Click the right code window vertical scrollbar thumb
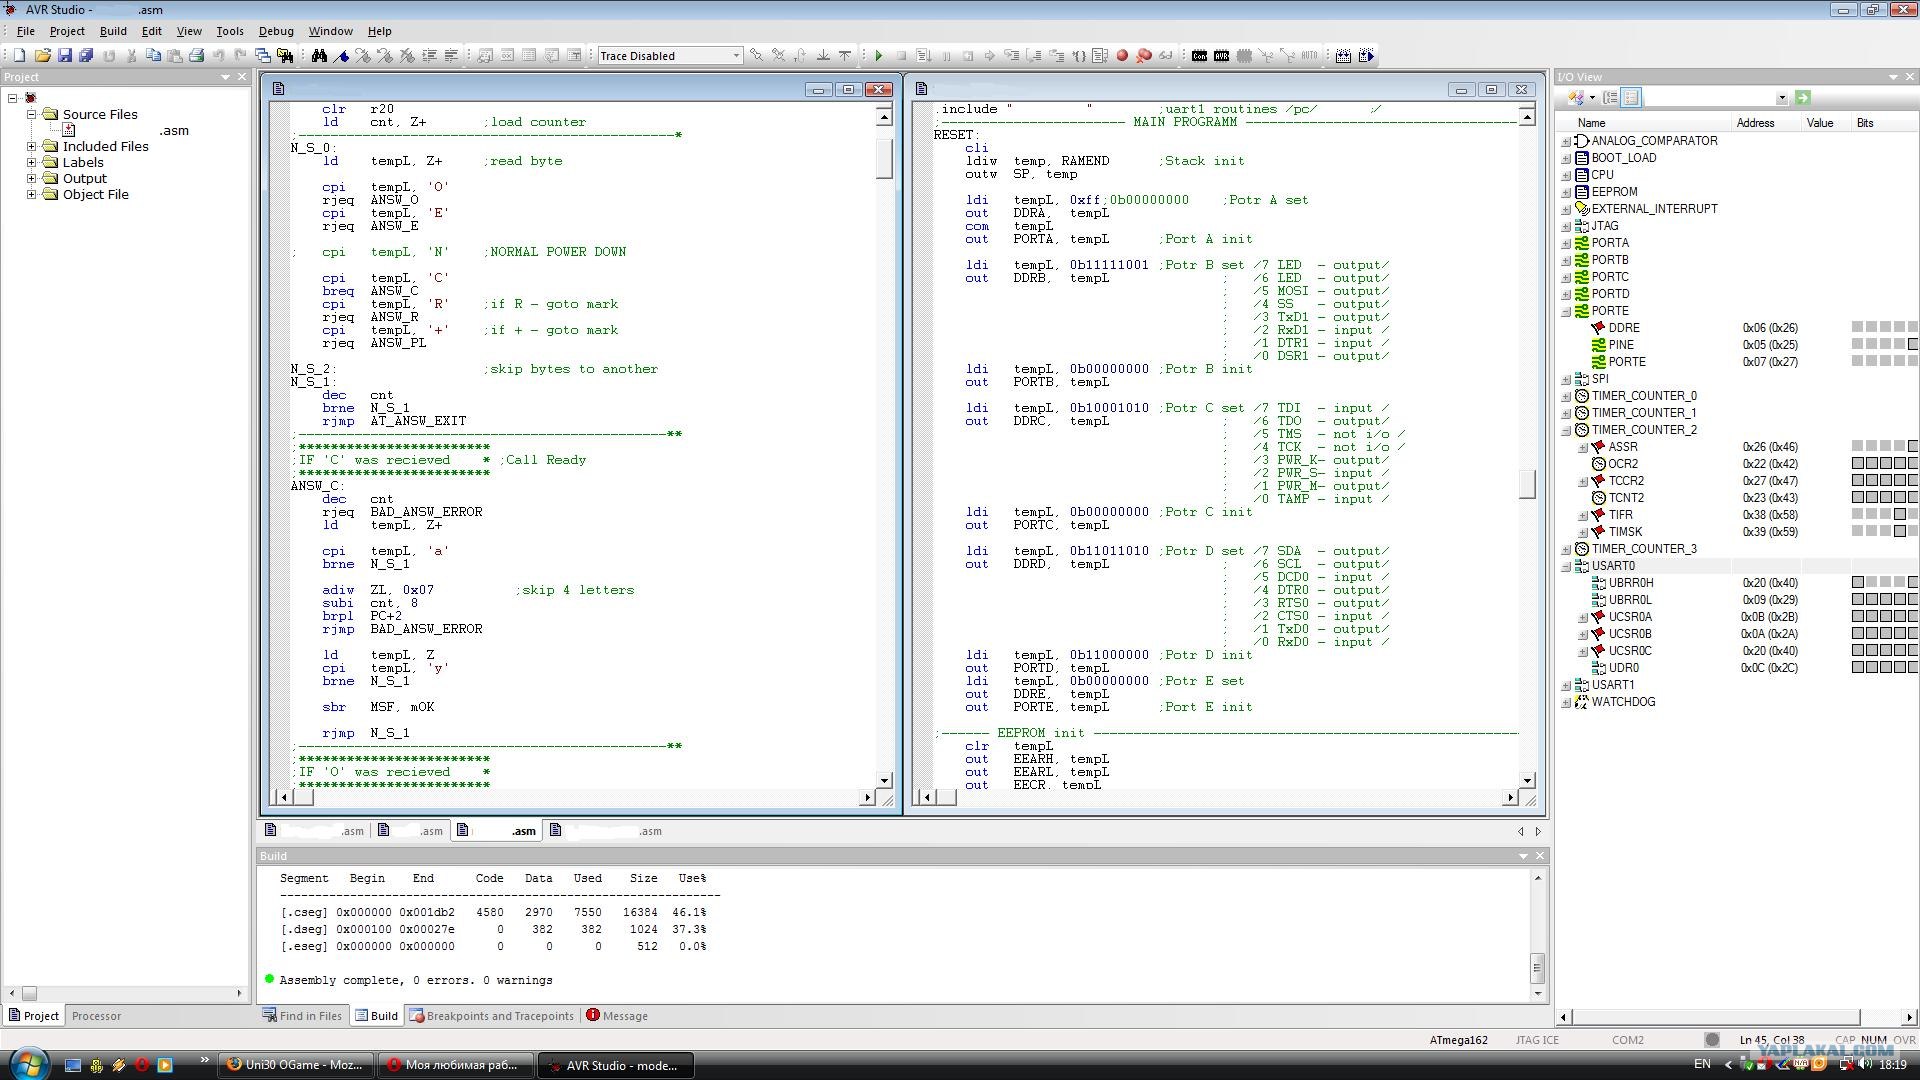Image resolution: width=1920 pixels, height=1080 pixels. pyautogui.click(x=1527, y=484)
